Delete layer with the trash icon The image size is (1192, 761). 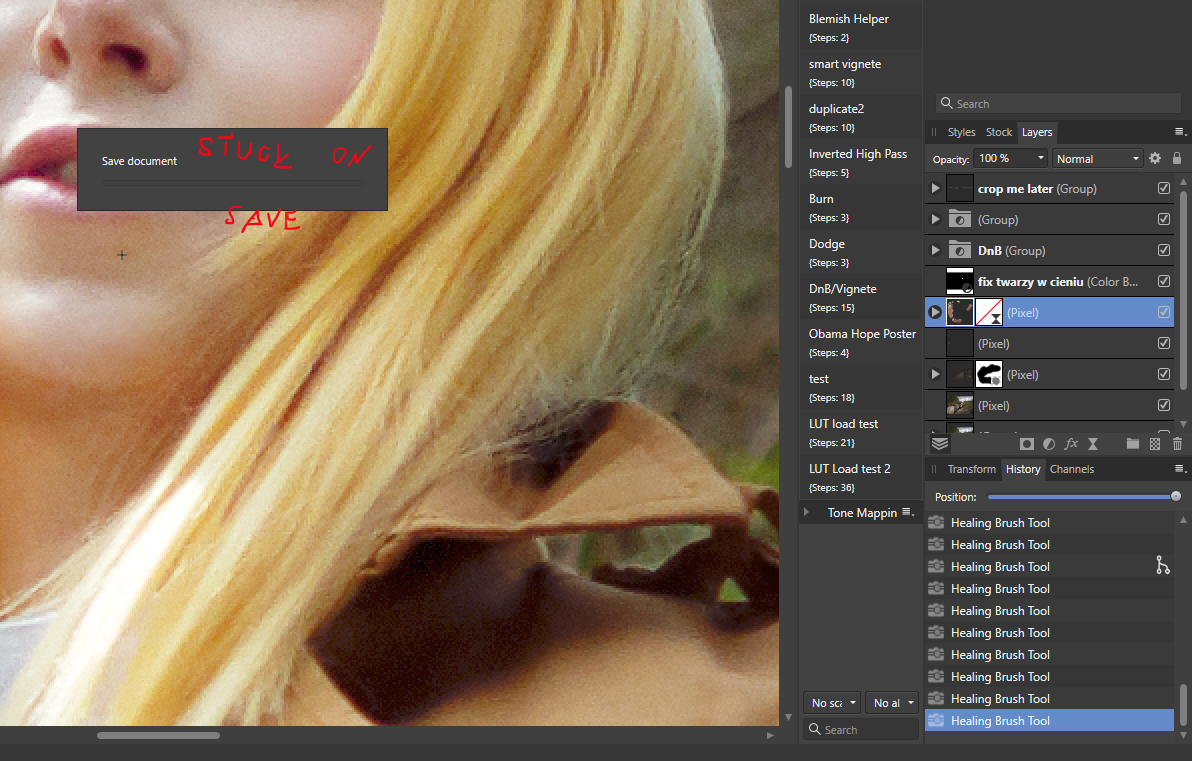[x=1178, y=444]
